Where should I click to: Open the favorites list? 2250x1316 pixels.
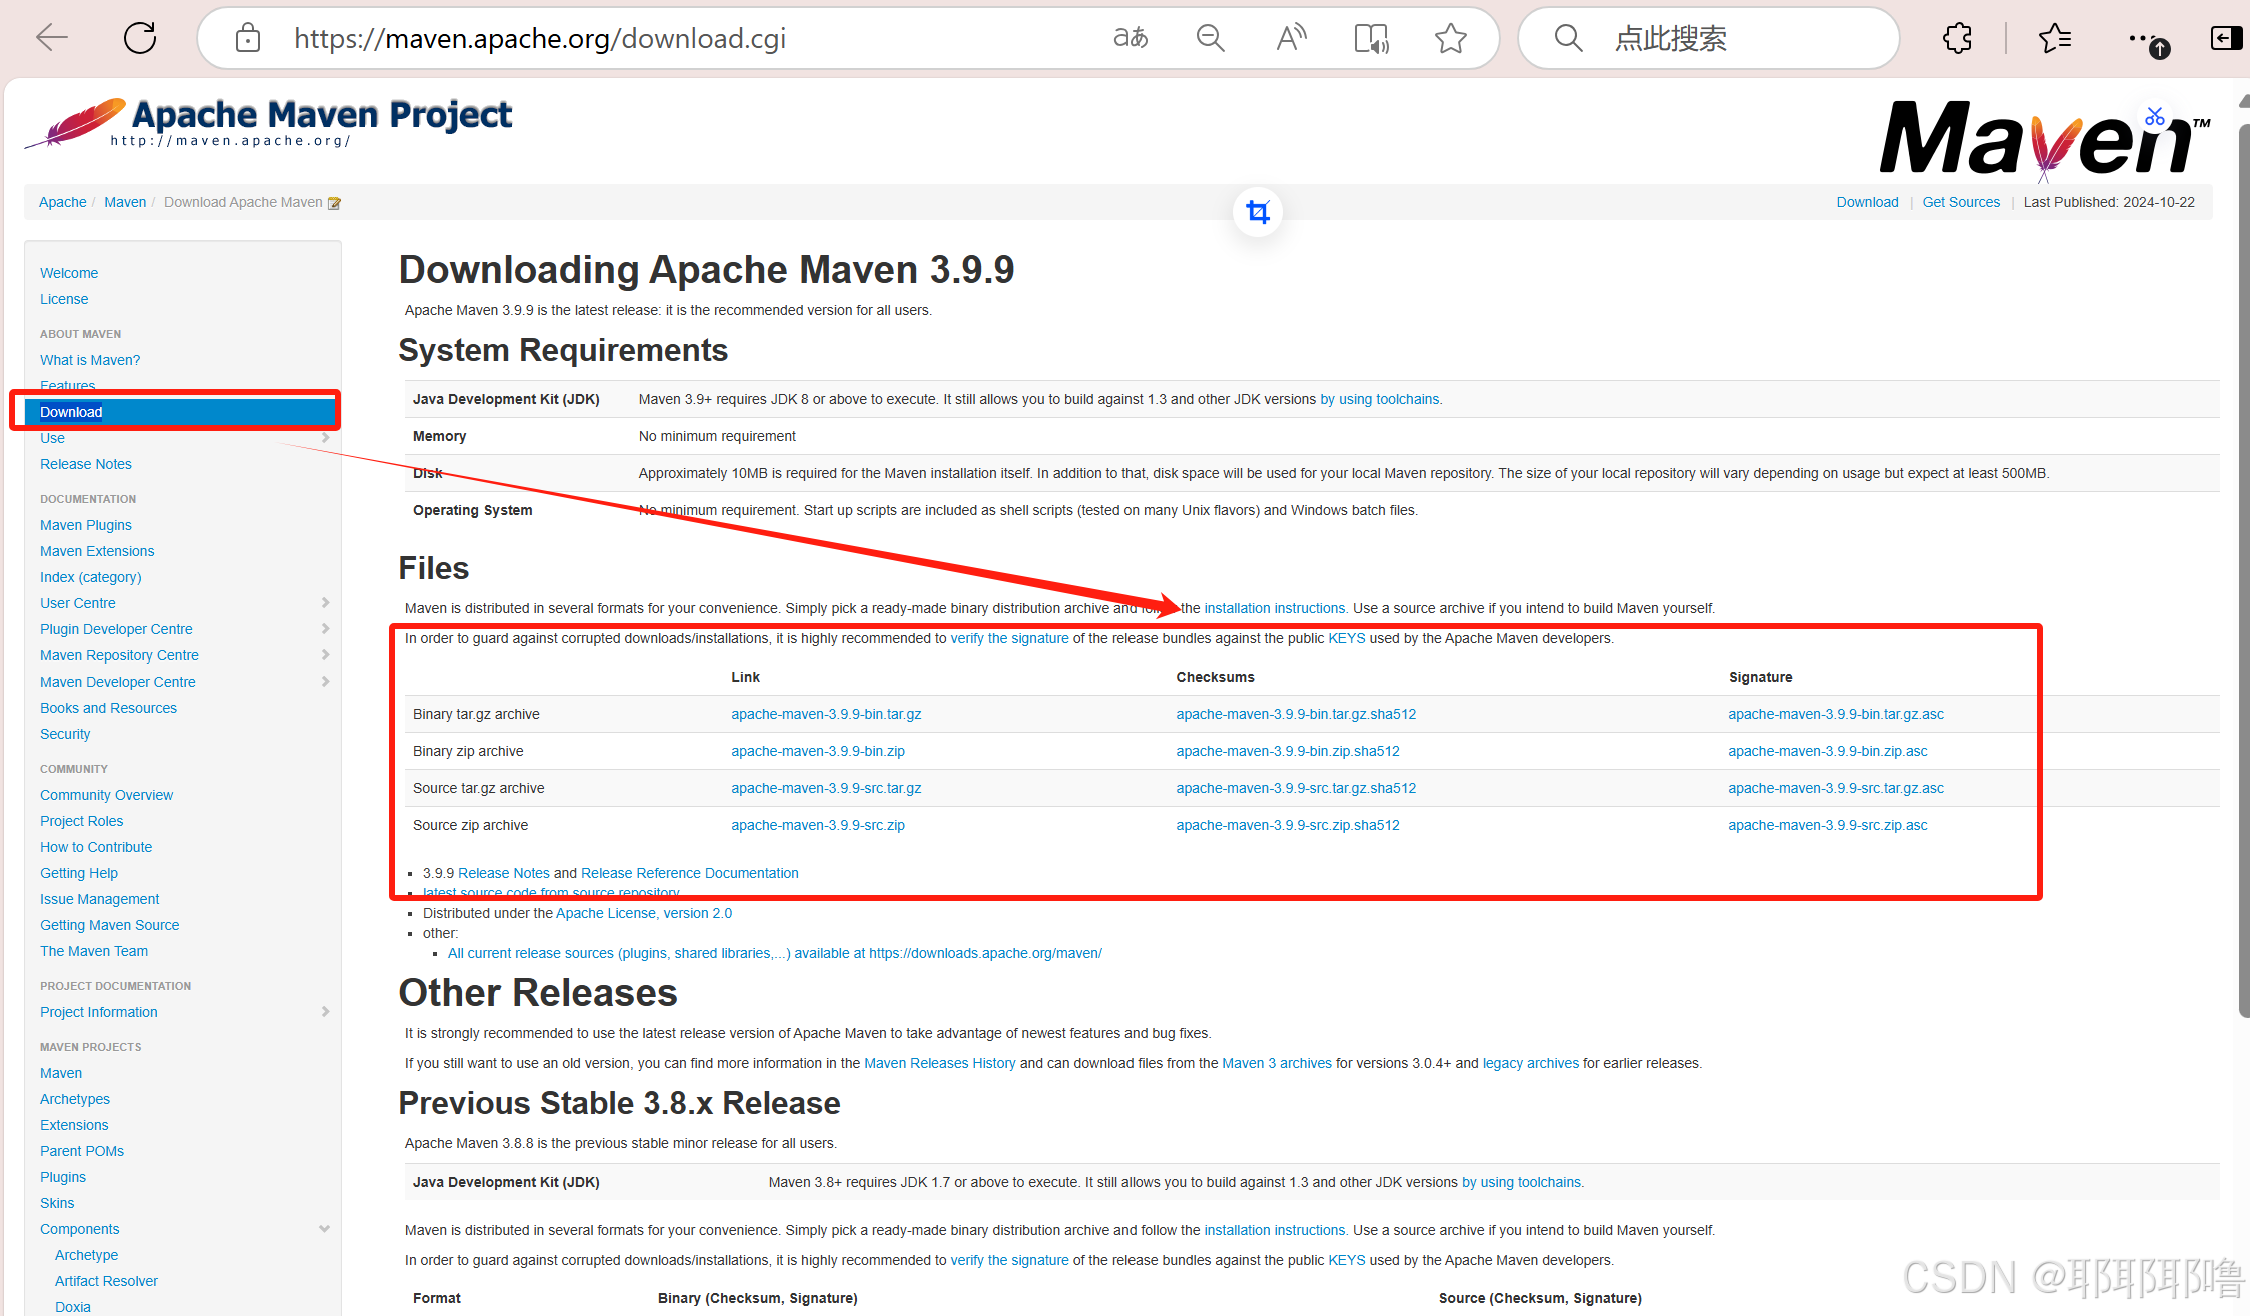[x=2054, y=38]
